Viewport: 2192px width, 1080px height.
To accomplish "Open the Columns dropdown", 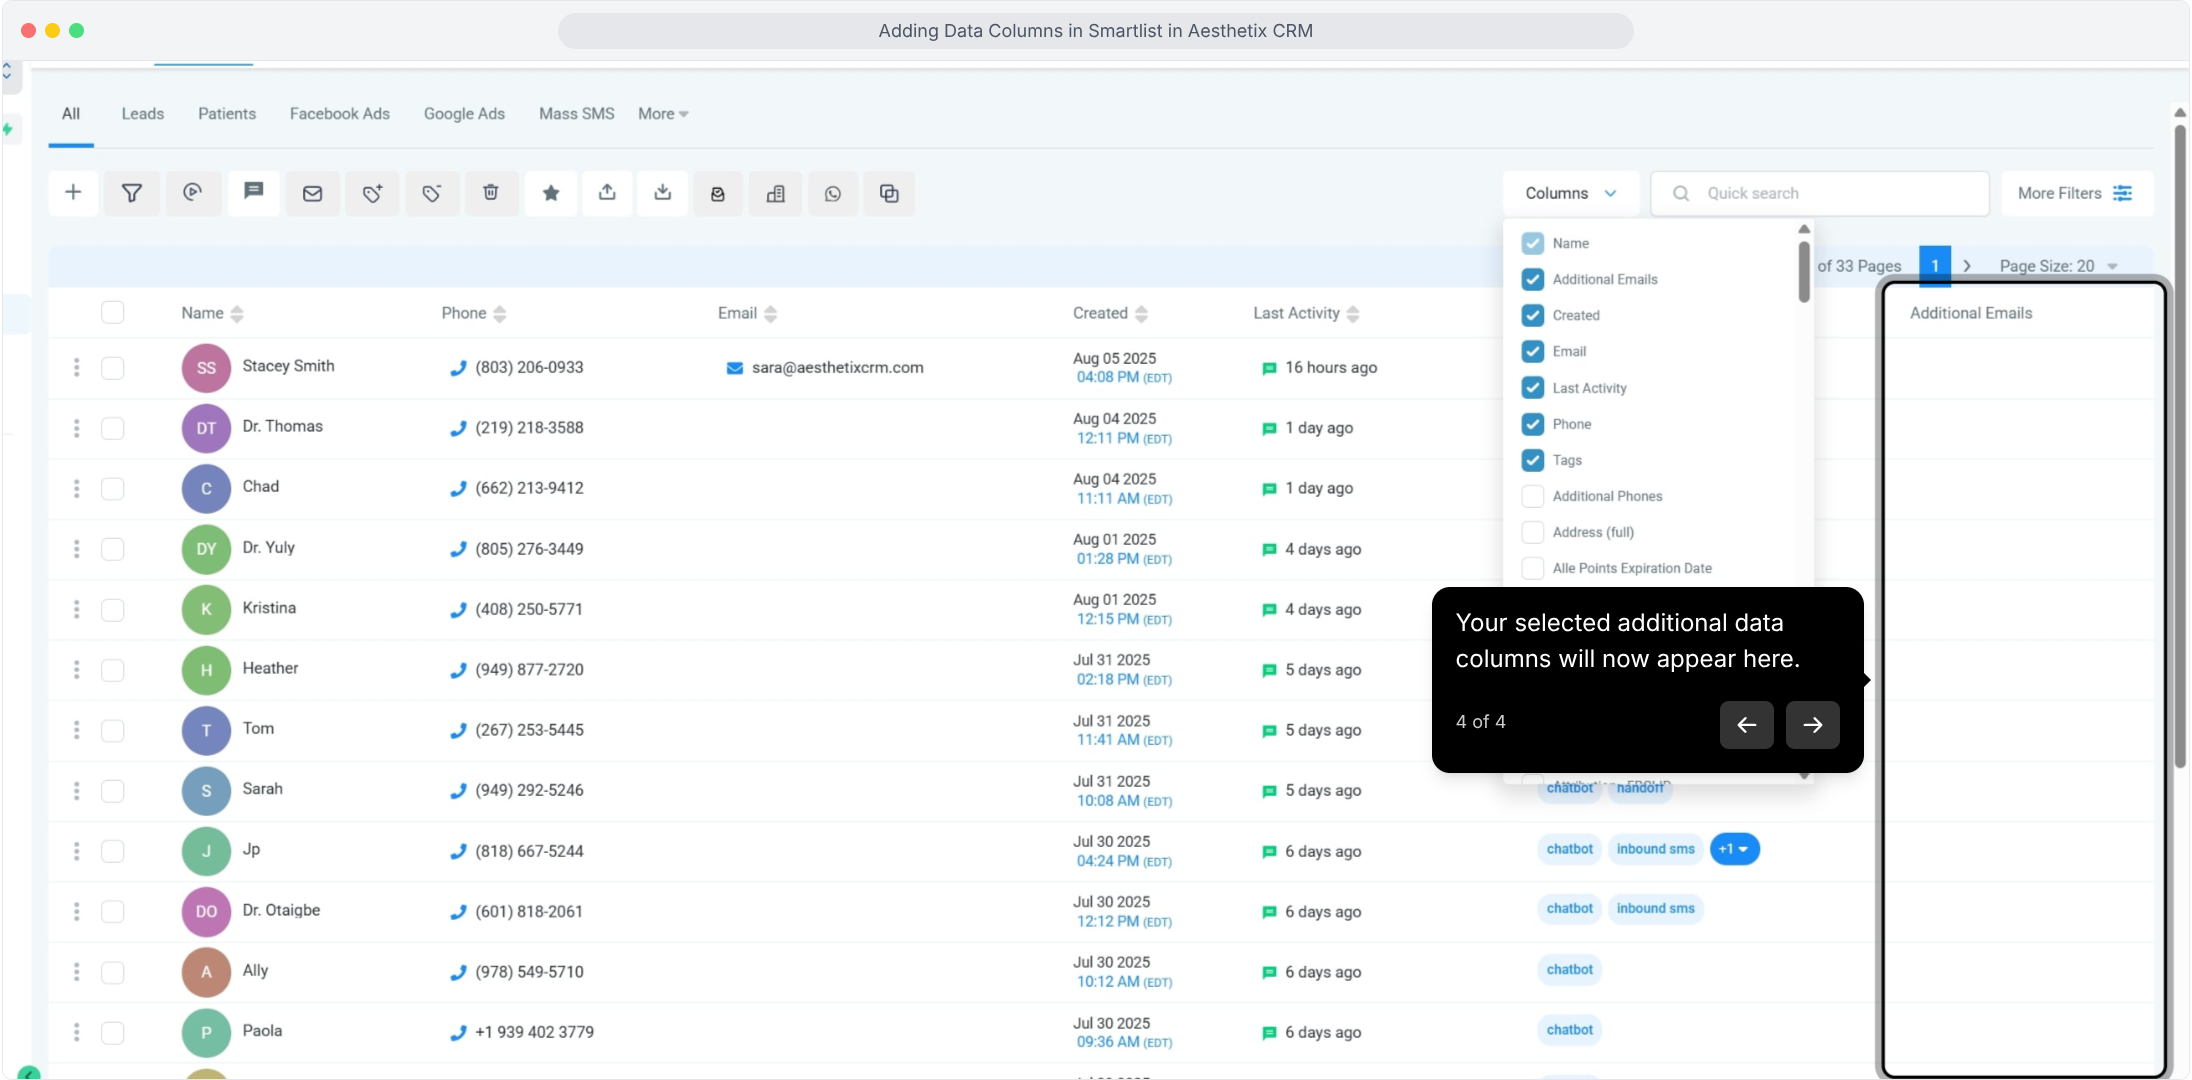I will click(1570, 193).
